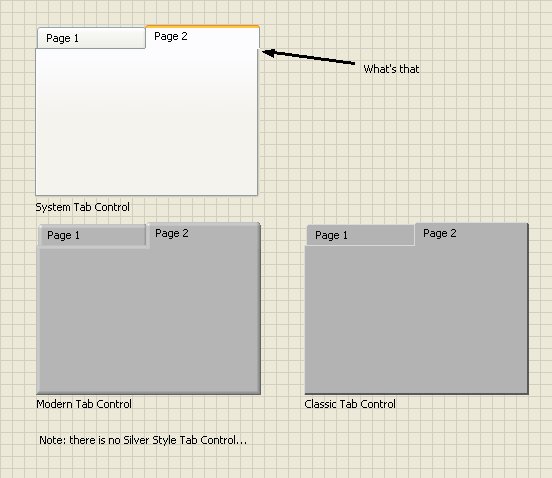Click the blank grid below the Silver Style note

(143, 463)
